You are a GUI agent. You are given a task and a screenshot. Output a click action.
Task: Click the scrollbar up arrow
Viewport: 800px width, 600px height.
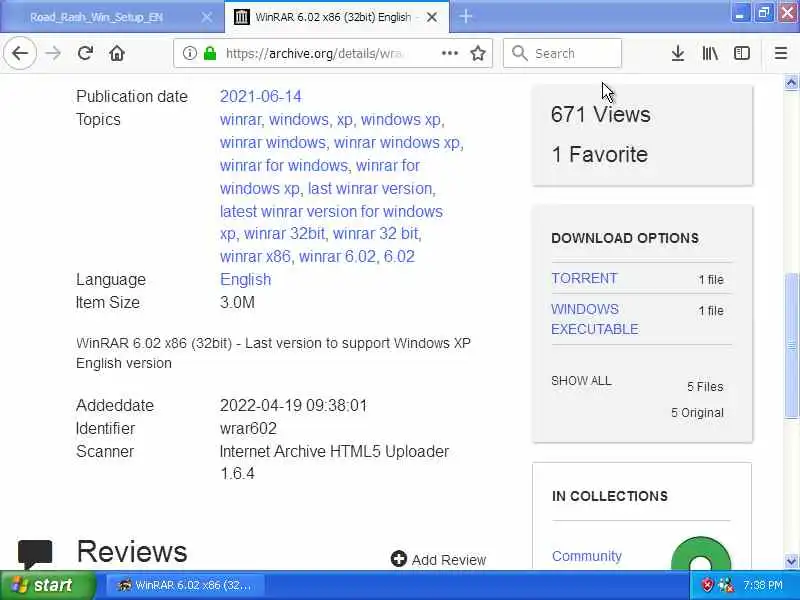(791, 82)
